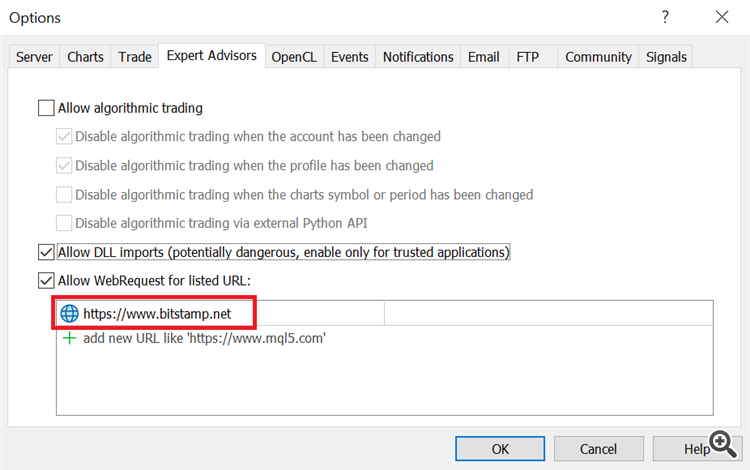
Task: Click the Cancel button
Action: click(598, 449)
